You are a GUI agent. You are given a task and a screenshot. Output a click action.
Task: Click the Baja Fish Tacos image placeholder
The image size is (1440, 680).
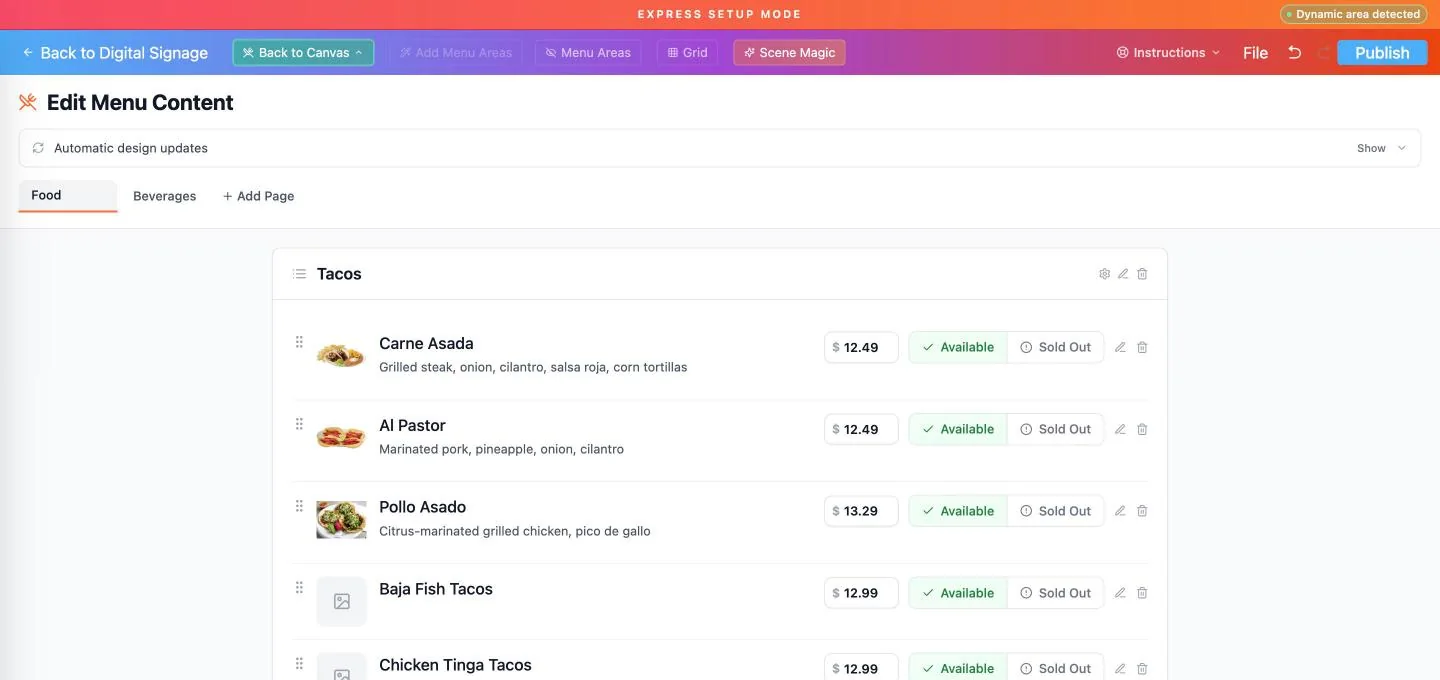342,602
